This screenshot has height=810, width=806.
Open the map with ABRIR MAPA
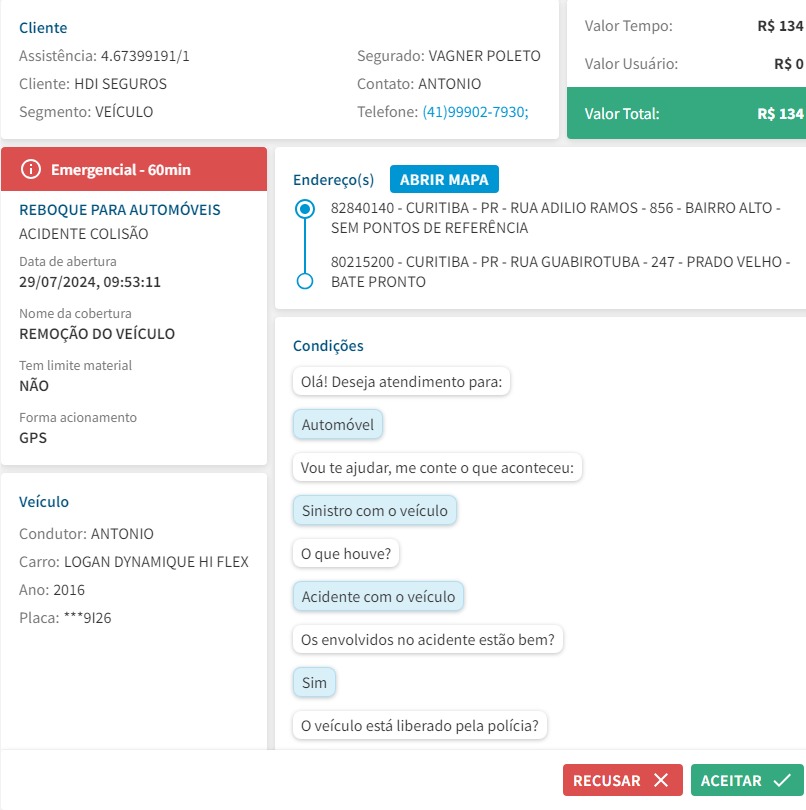pyautogui.click(x=444, y=179)
